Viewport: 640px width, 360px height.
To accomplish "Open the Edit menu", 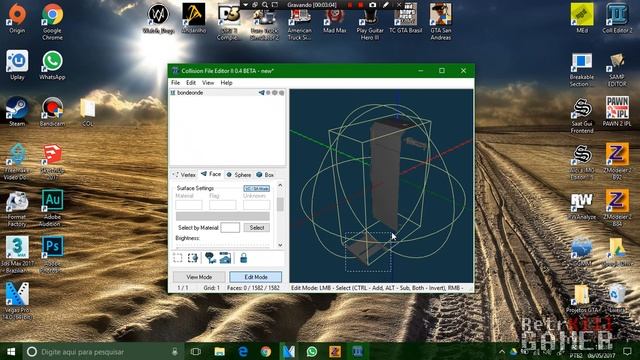I will pyautogui.click(x=191, y=82).
